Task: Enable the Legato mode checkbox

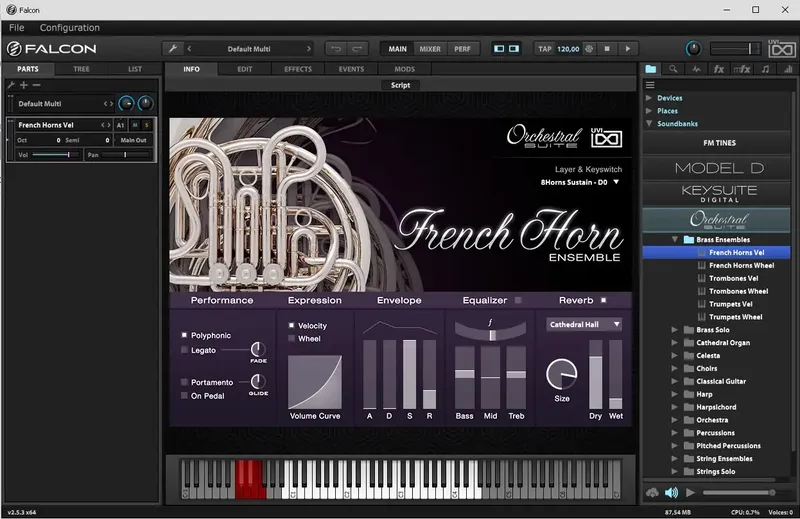Action: pyautogui.click(x=184, y=350)
